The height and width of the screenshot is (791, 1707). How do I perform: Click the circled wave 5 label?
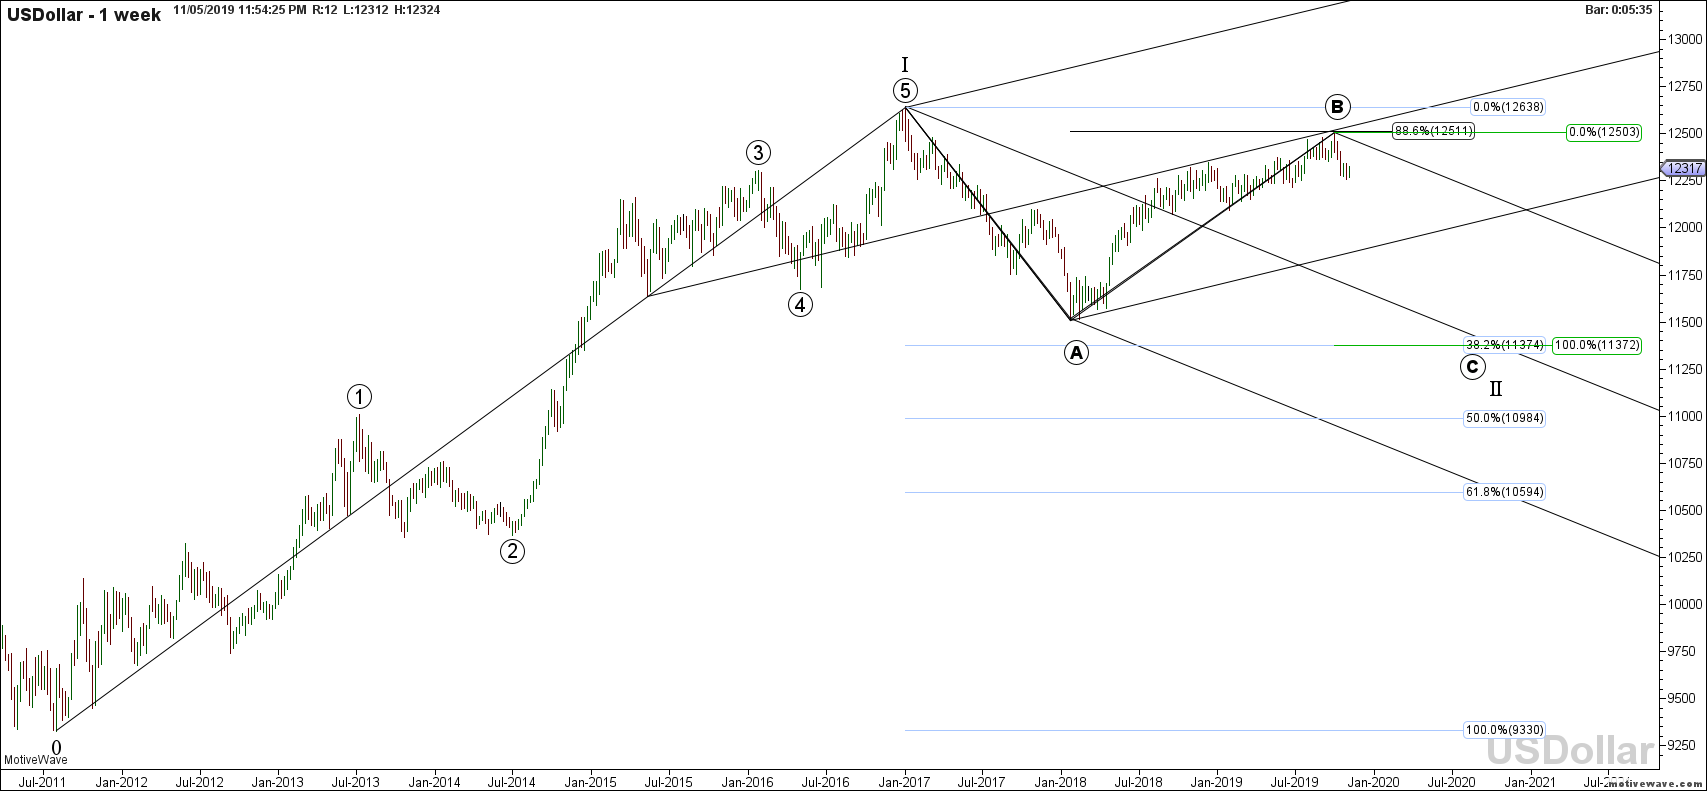905,90
